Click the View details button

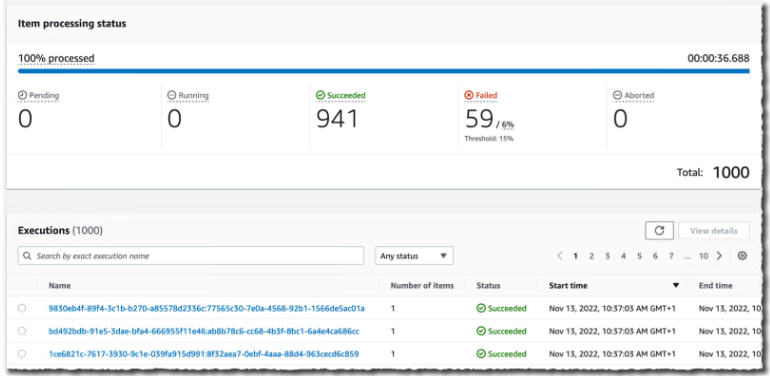point(714,231)
